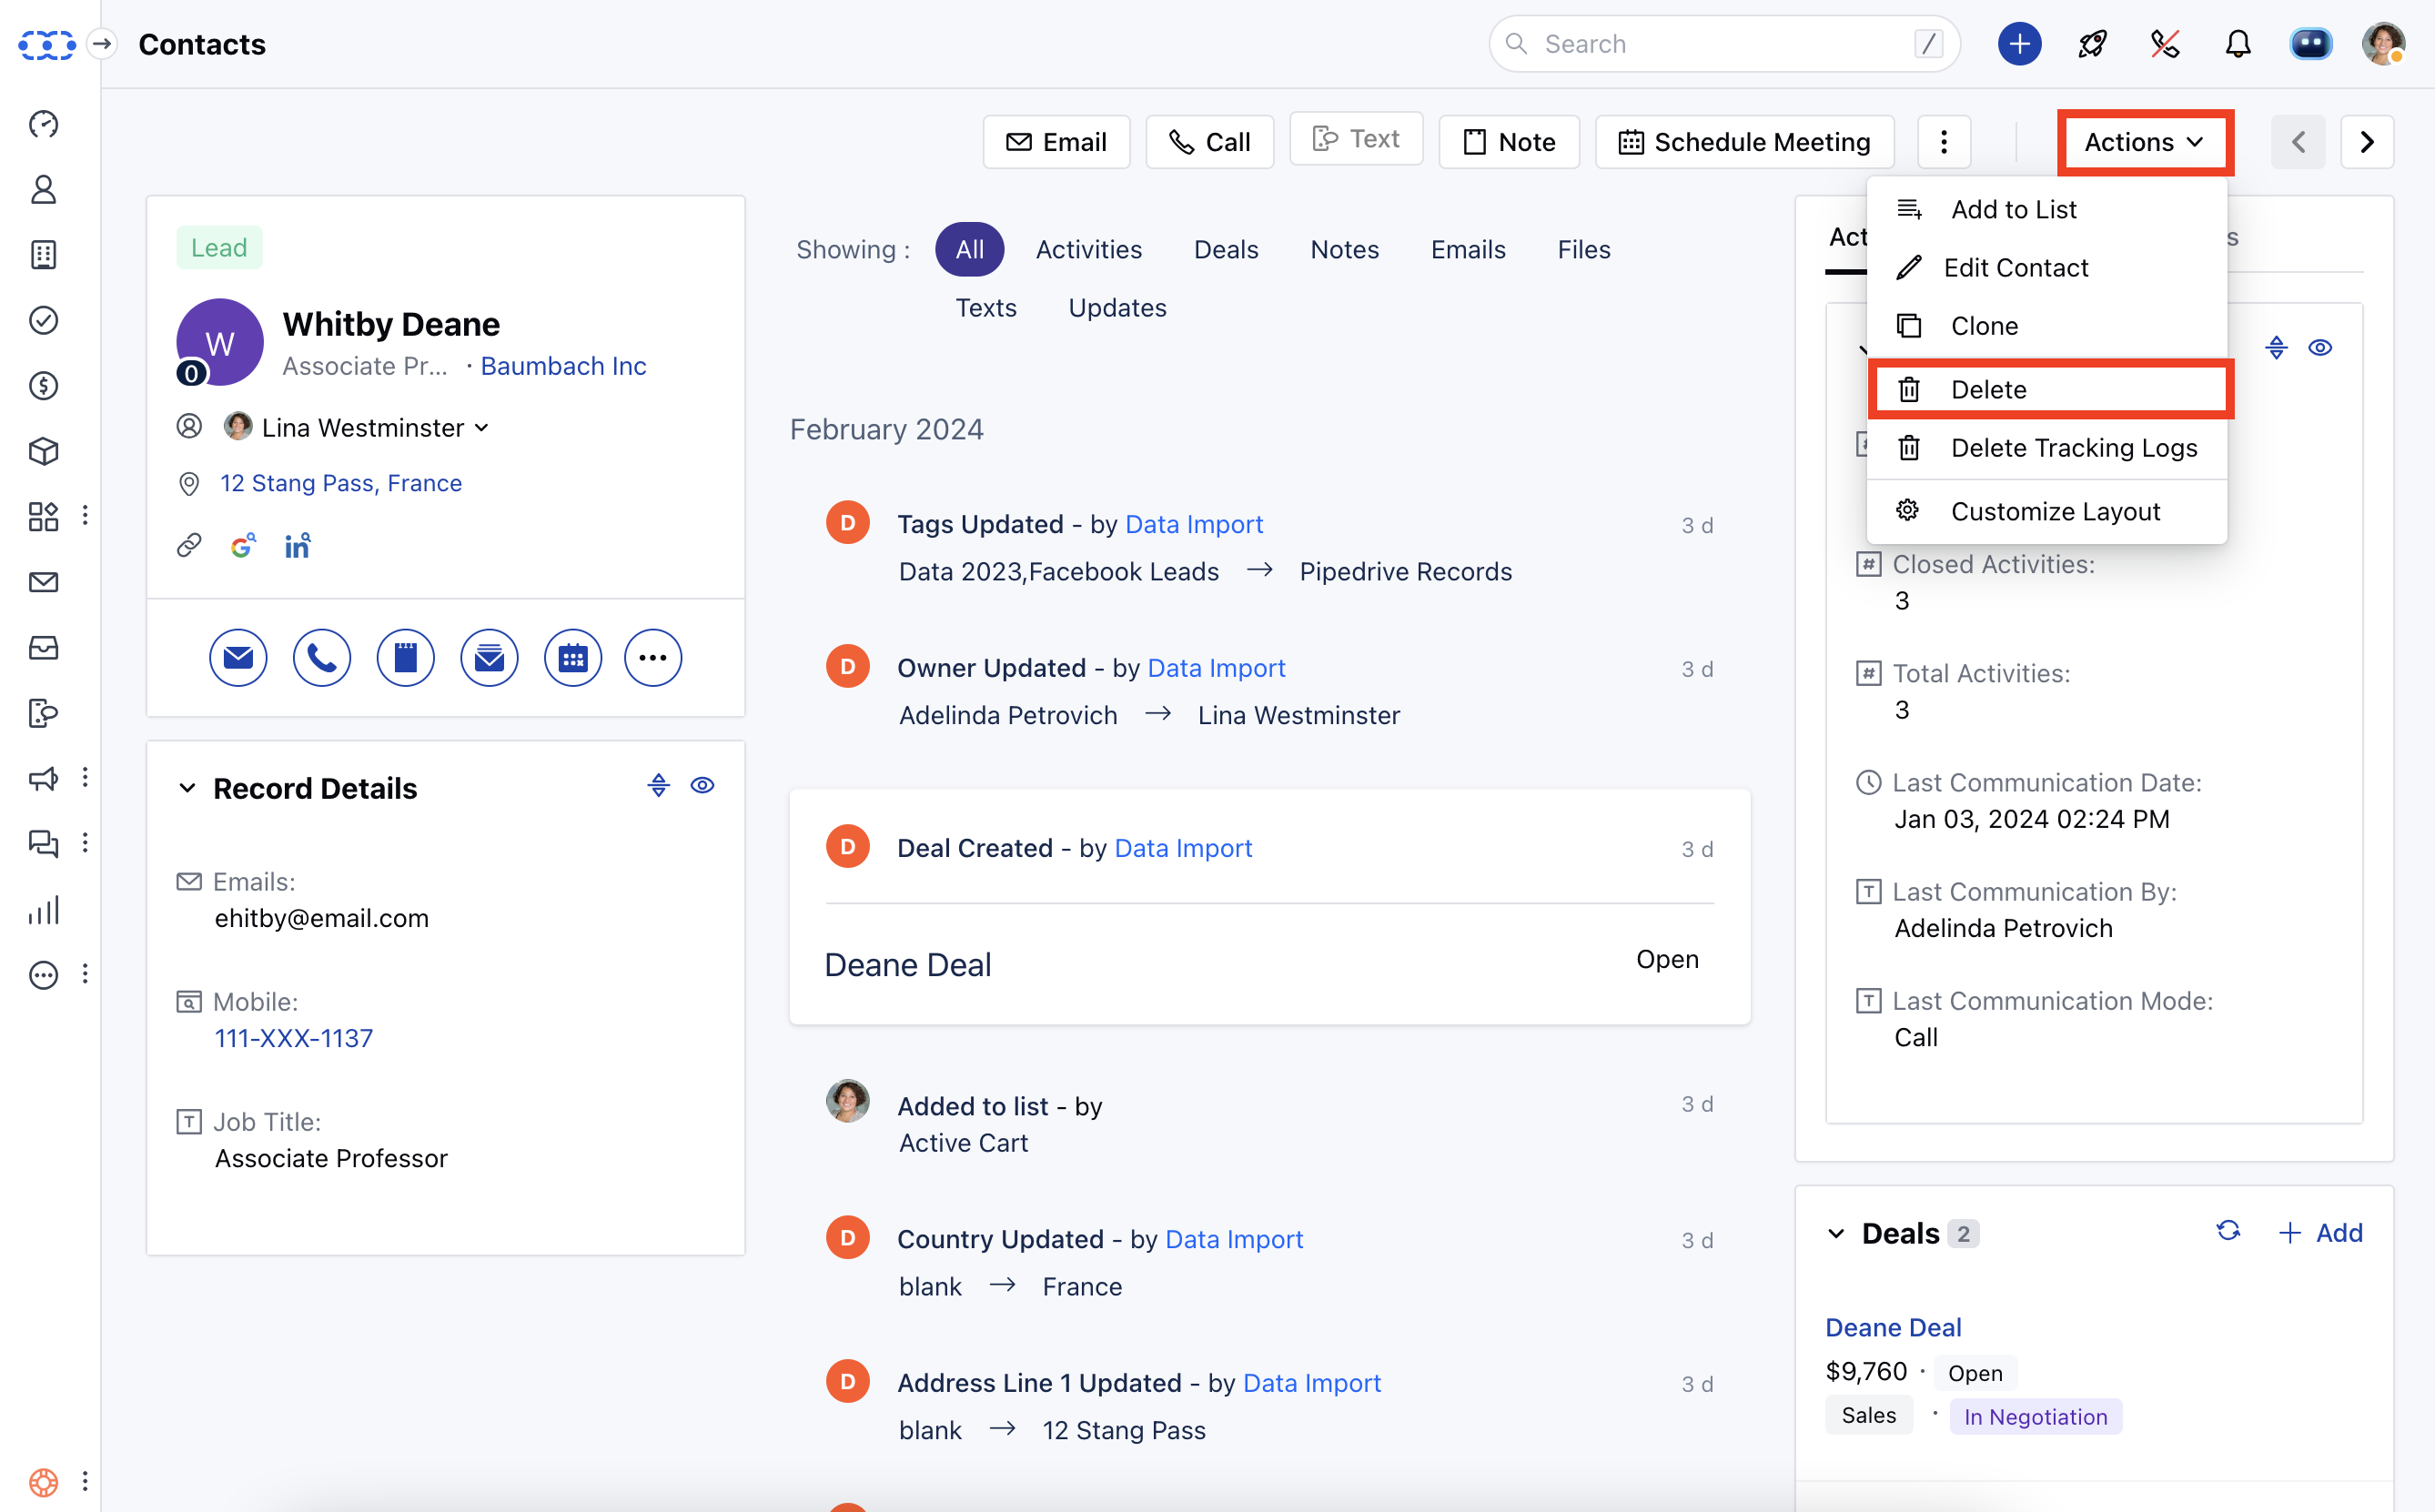Collapse the Deals section chevron

coord(1836,1234)
